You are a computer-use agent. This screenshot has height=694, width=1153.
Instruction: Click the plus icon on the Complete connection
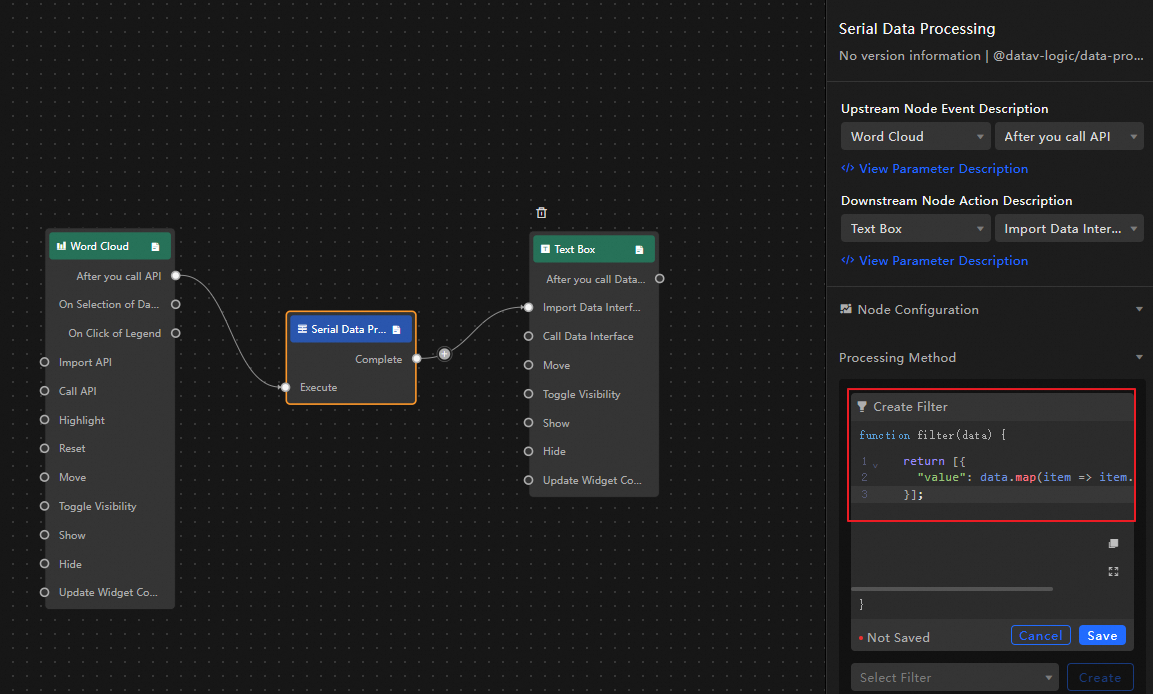[444, 354]
